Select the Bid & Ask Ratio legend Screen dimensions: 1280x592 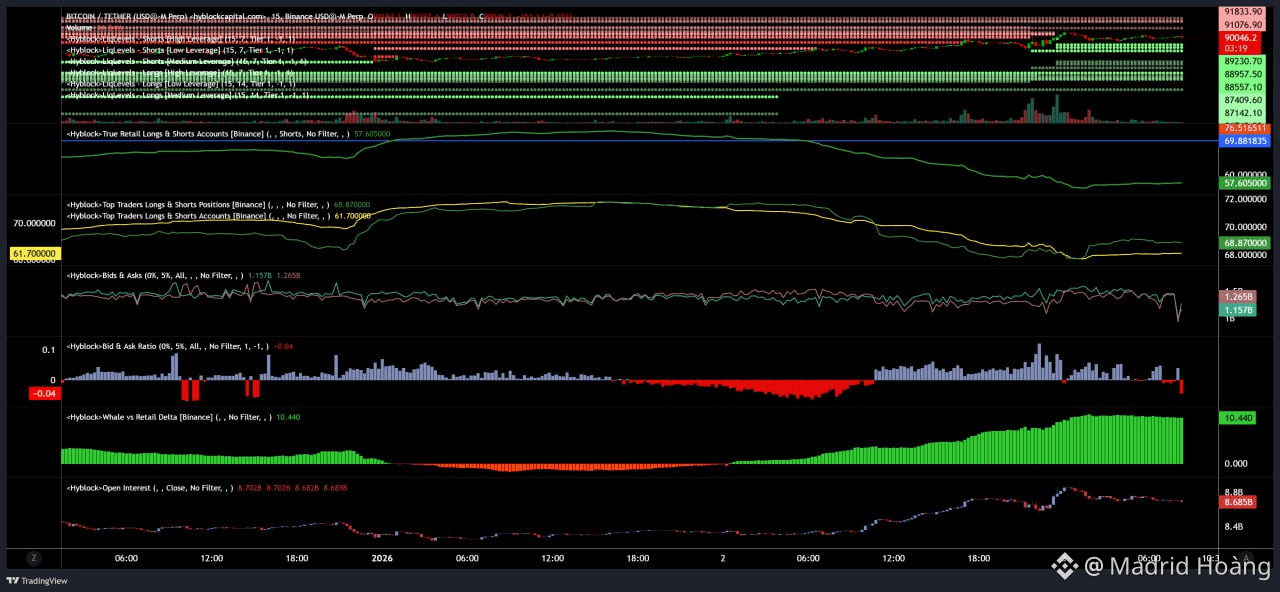(x=180, y=346)
